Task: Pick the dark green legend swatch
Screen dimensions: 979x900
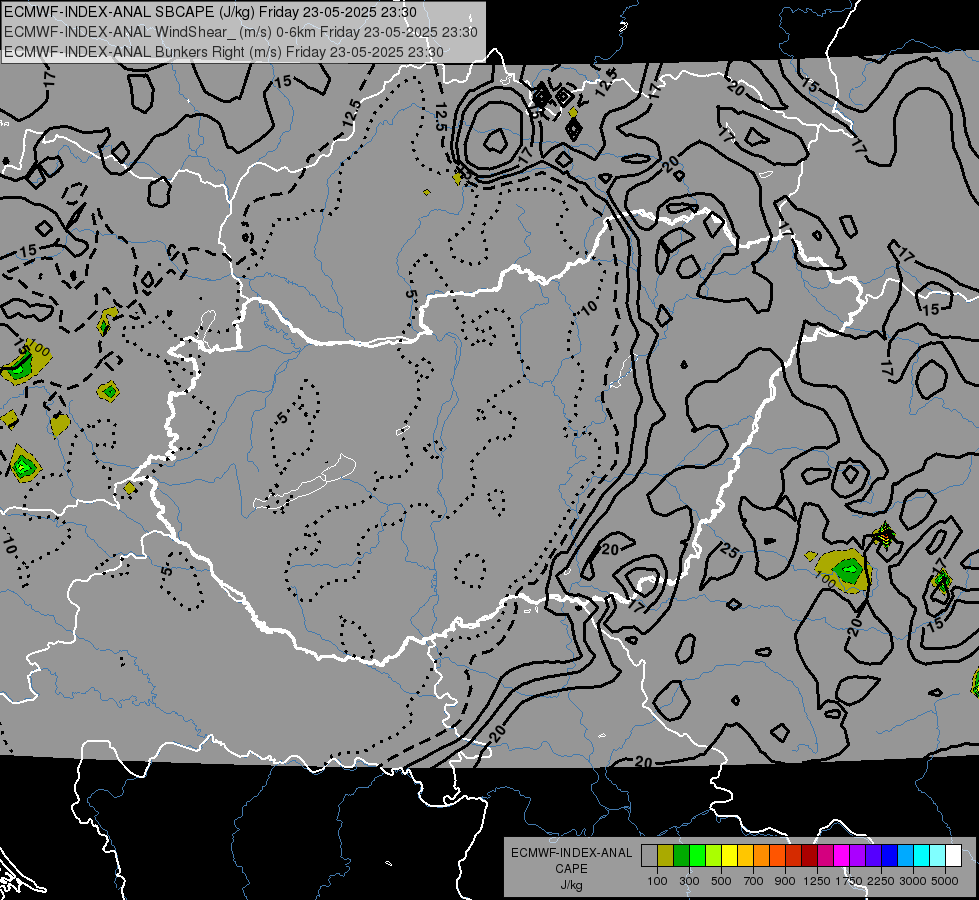Action: pos(681,856)
